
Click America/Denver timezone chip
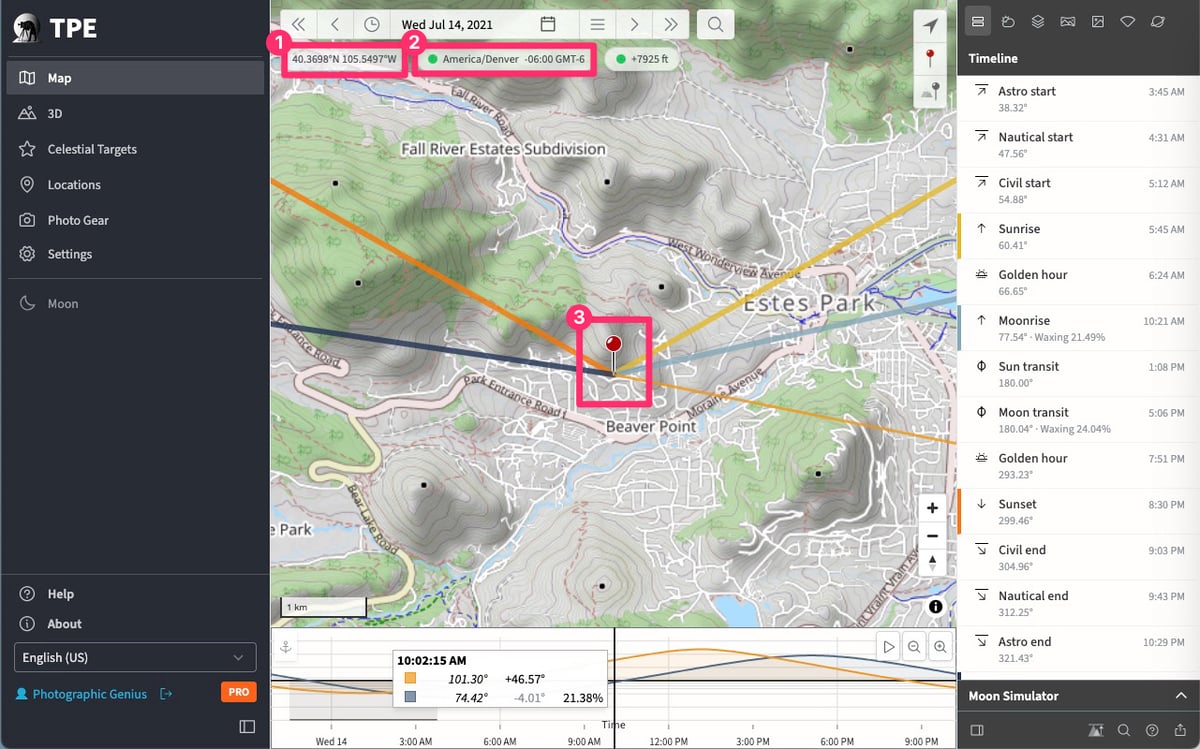click(x=506, y=59)
